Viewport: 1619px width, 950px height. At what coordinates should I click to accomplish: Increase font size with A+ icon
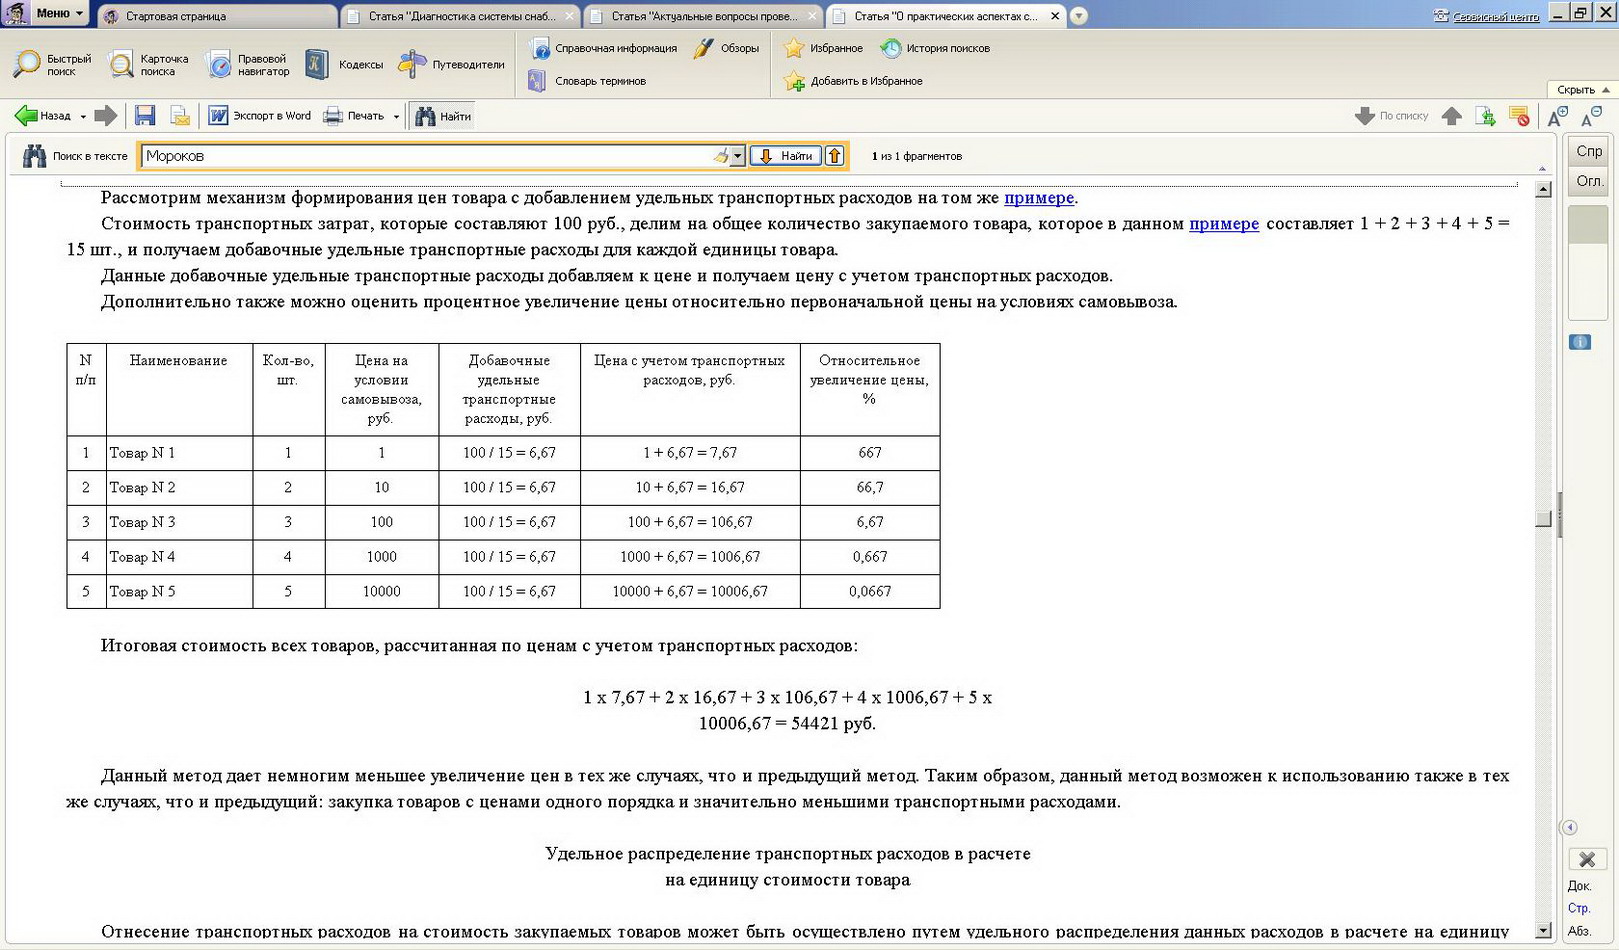(1557, 117)
